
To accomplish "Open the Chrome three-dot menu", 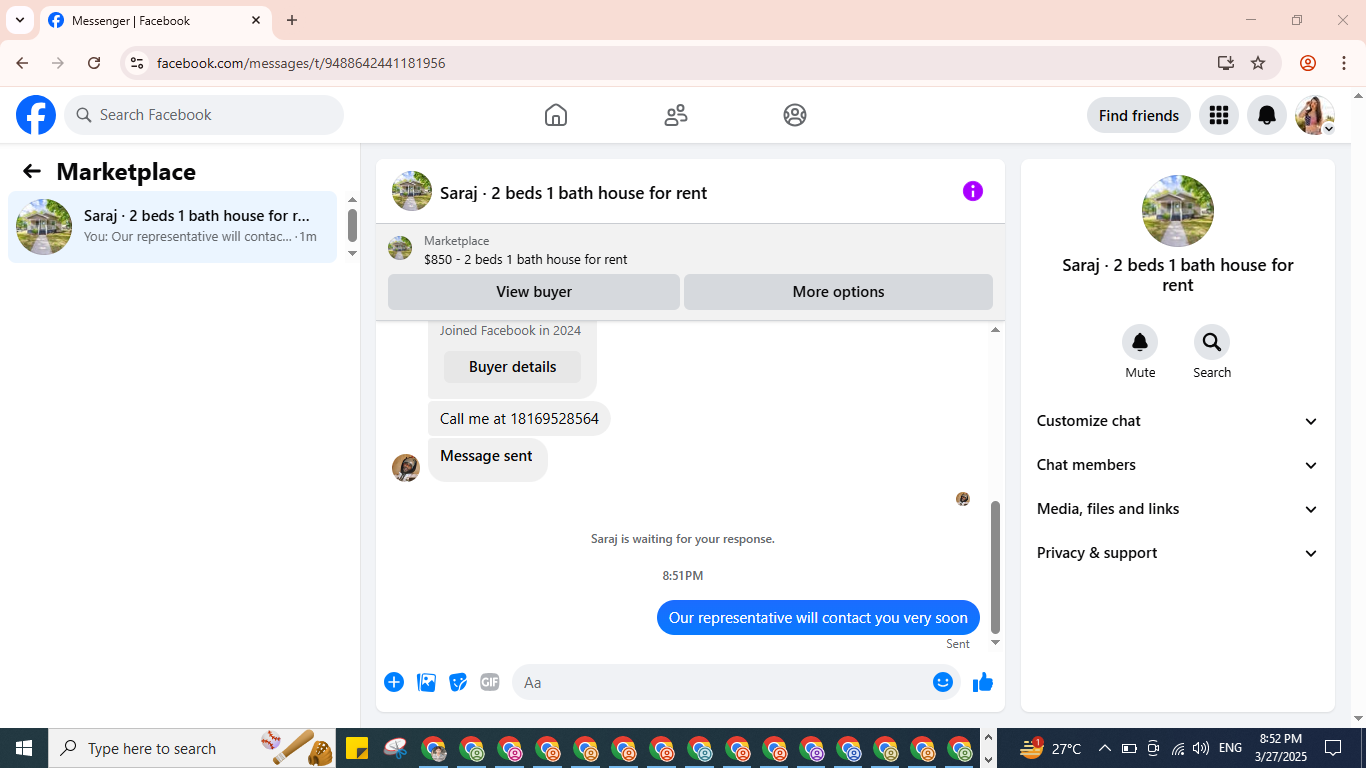I will [x=1344, y=63].
